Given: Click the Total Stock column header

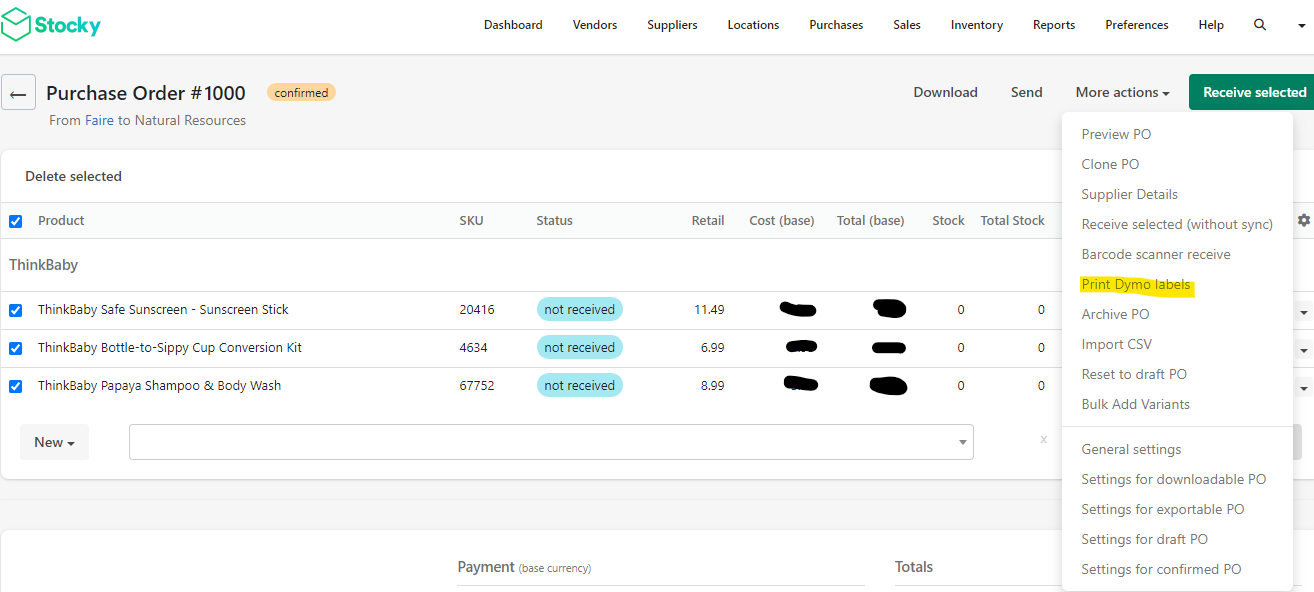Looking at the screenshot, I should [x=1012, y=220].
